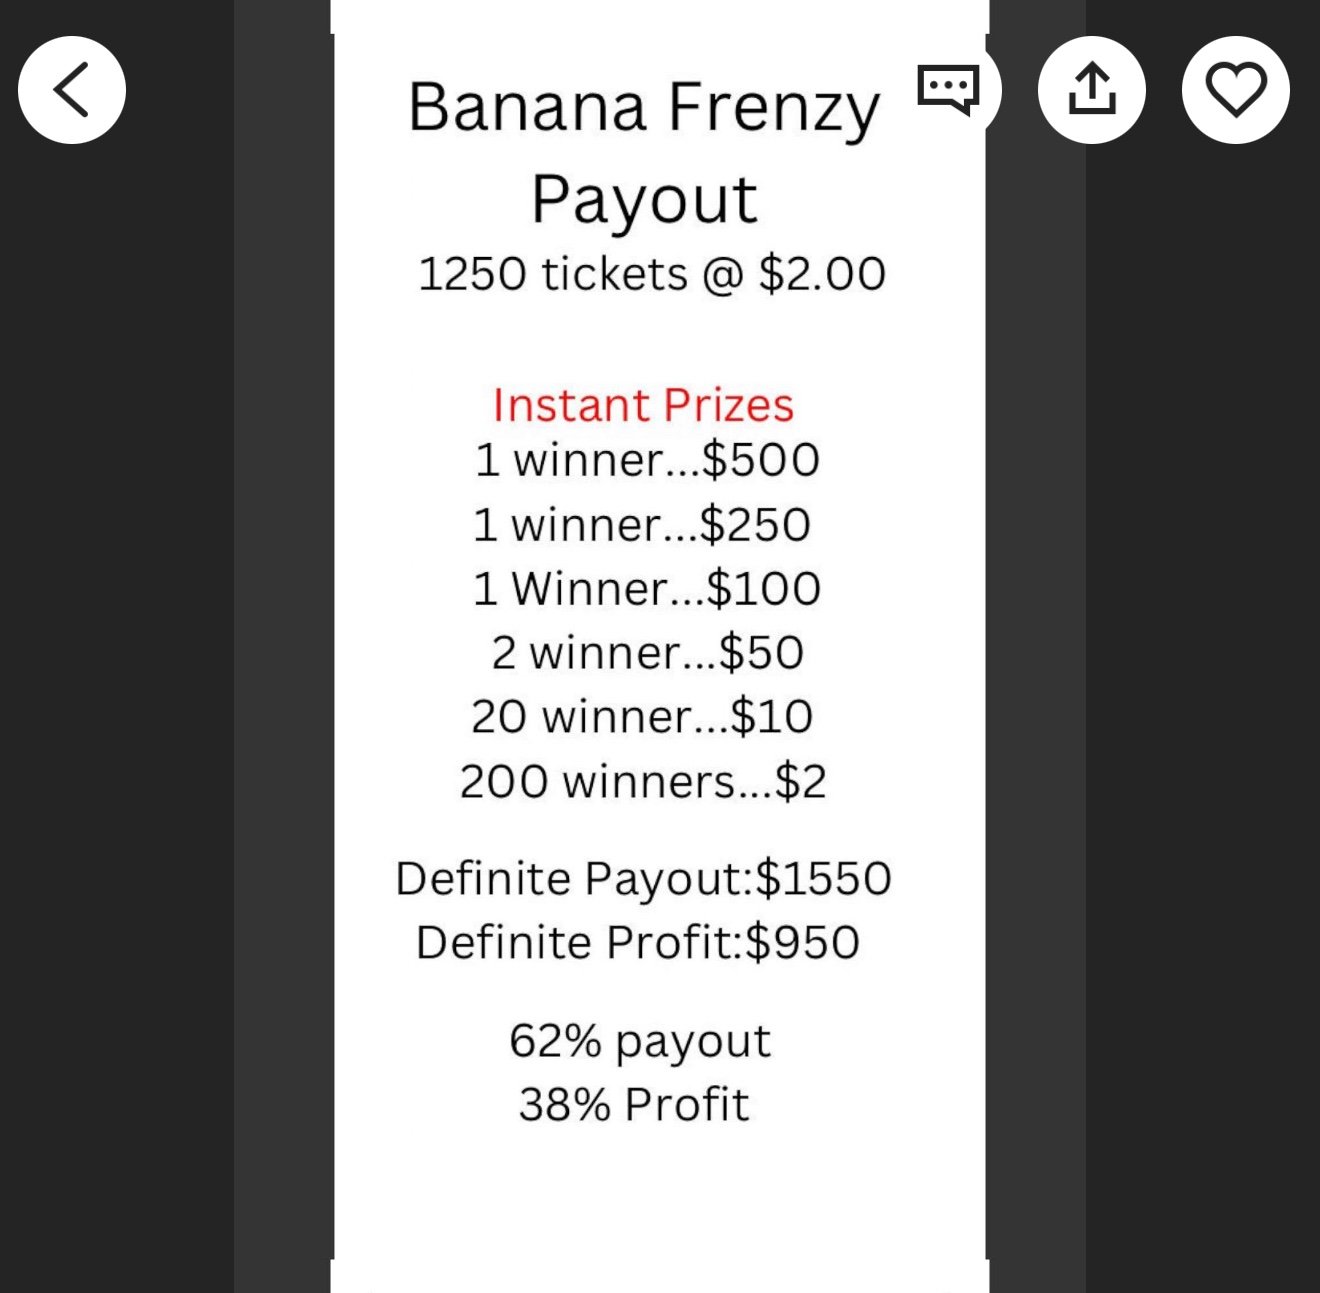Click the dark background beneath the back arrow
The image size is (1320, 1293).
click(x=115, y=700)
